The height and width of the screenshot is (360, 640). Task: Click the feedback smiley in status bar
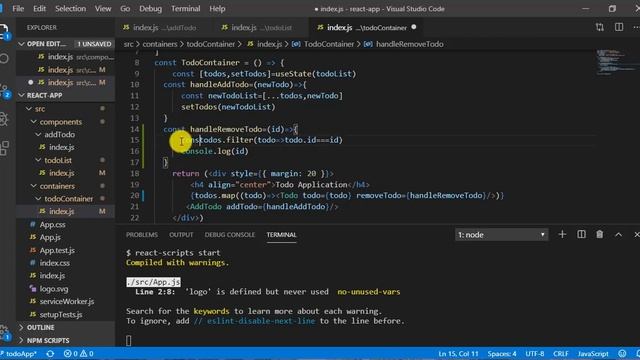pos(622,354)
